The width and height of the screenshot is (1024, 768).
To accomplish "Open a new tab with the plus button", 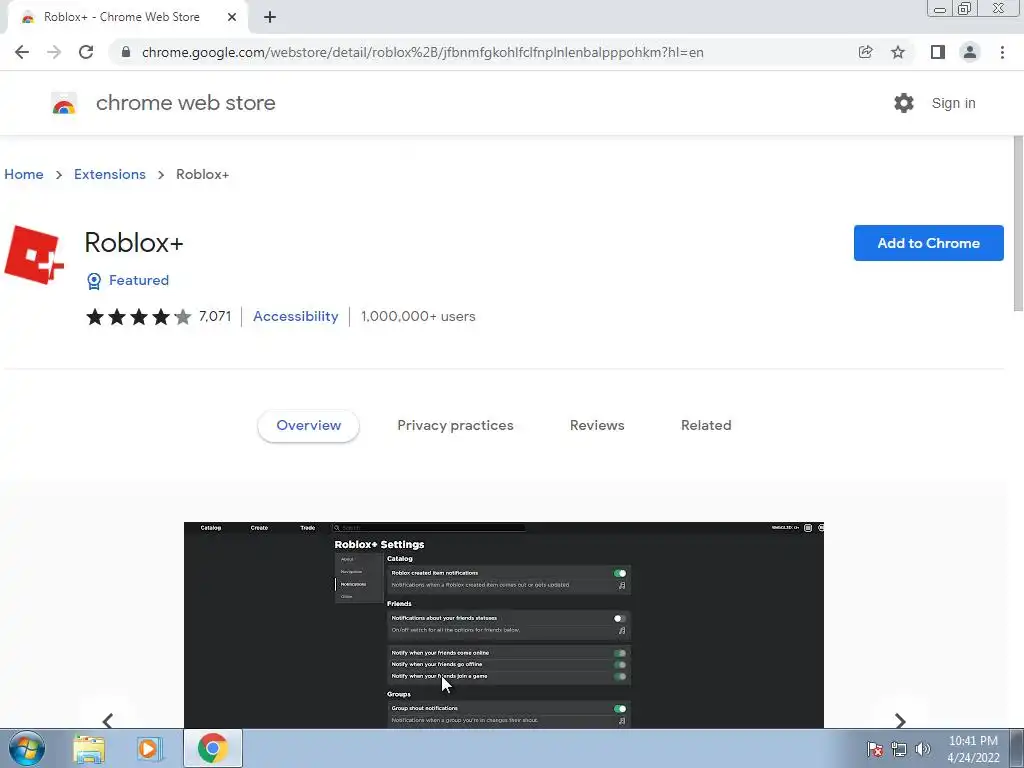I will [270, 17].
